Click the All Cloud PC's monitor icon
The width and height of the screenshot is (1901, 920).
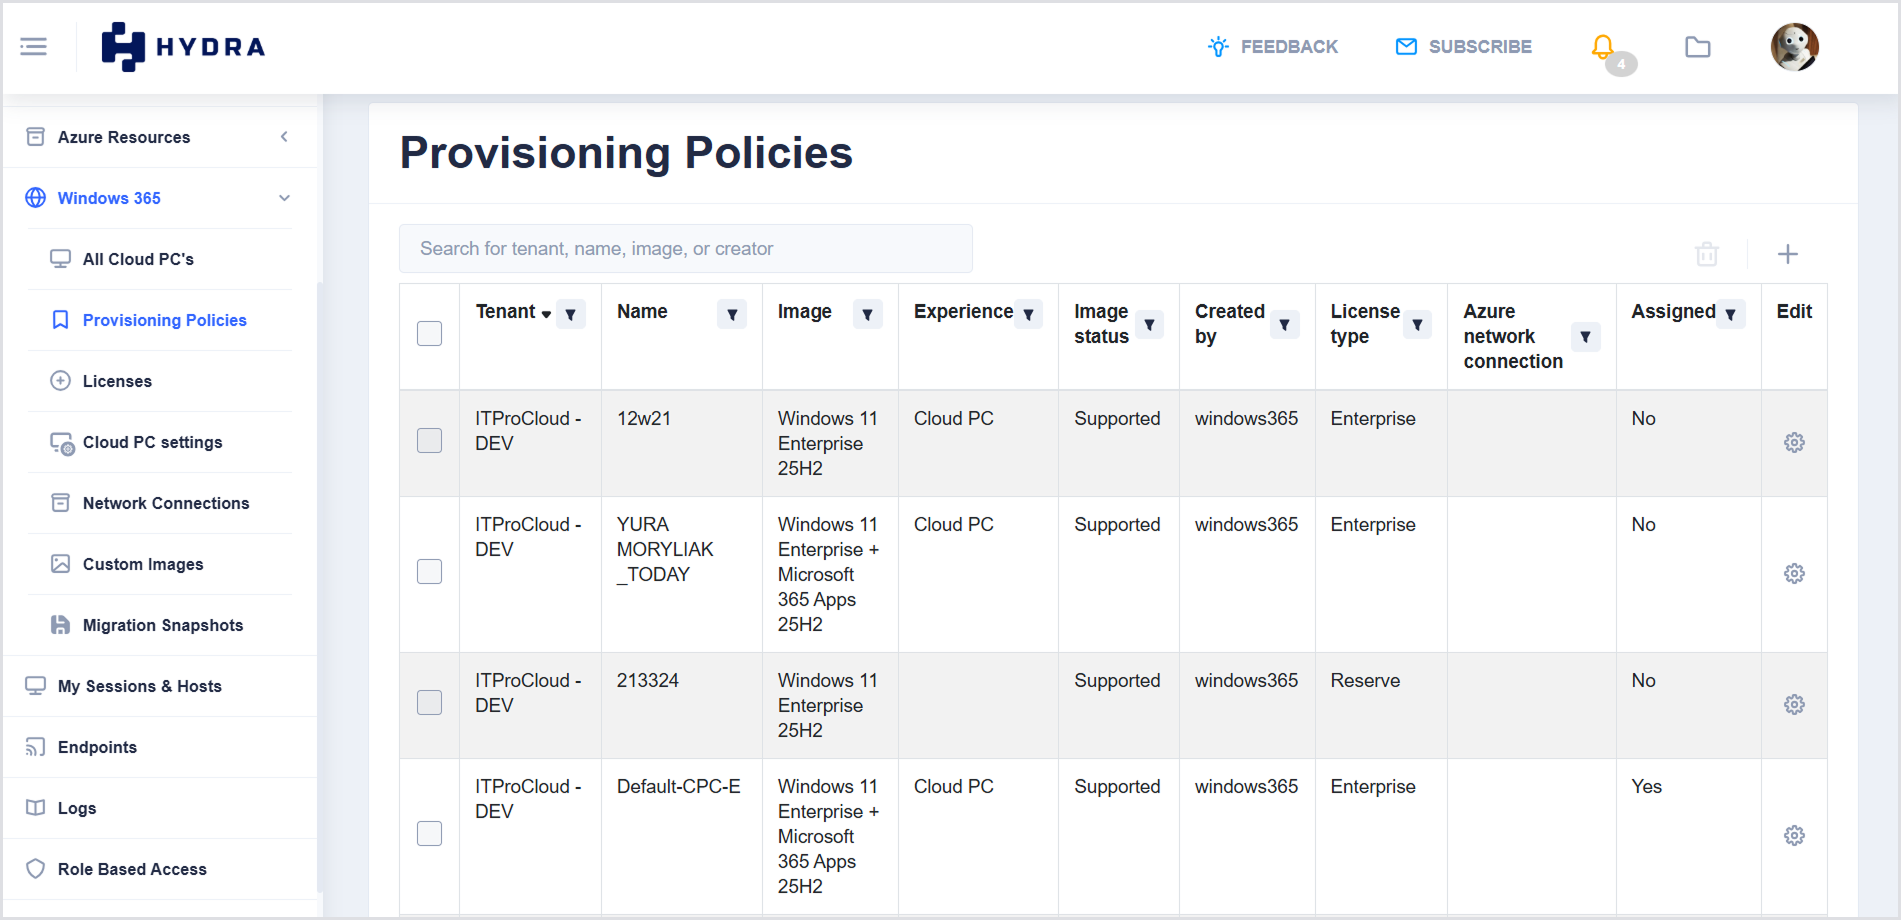pyautogui.click(x=61, y=259)
